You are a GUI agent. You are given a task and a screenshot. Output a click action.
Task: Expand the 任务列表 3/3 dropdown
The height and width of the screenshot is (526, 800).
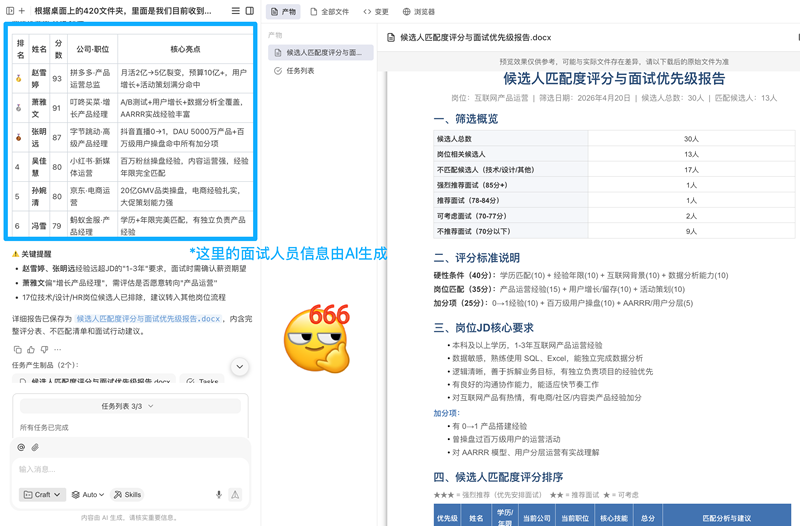[130, 407]
